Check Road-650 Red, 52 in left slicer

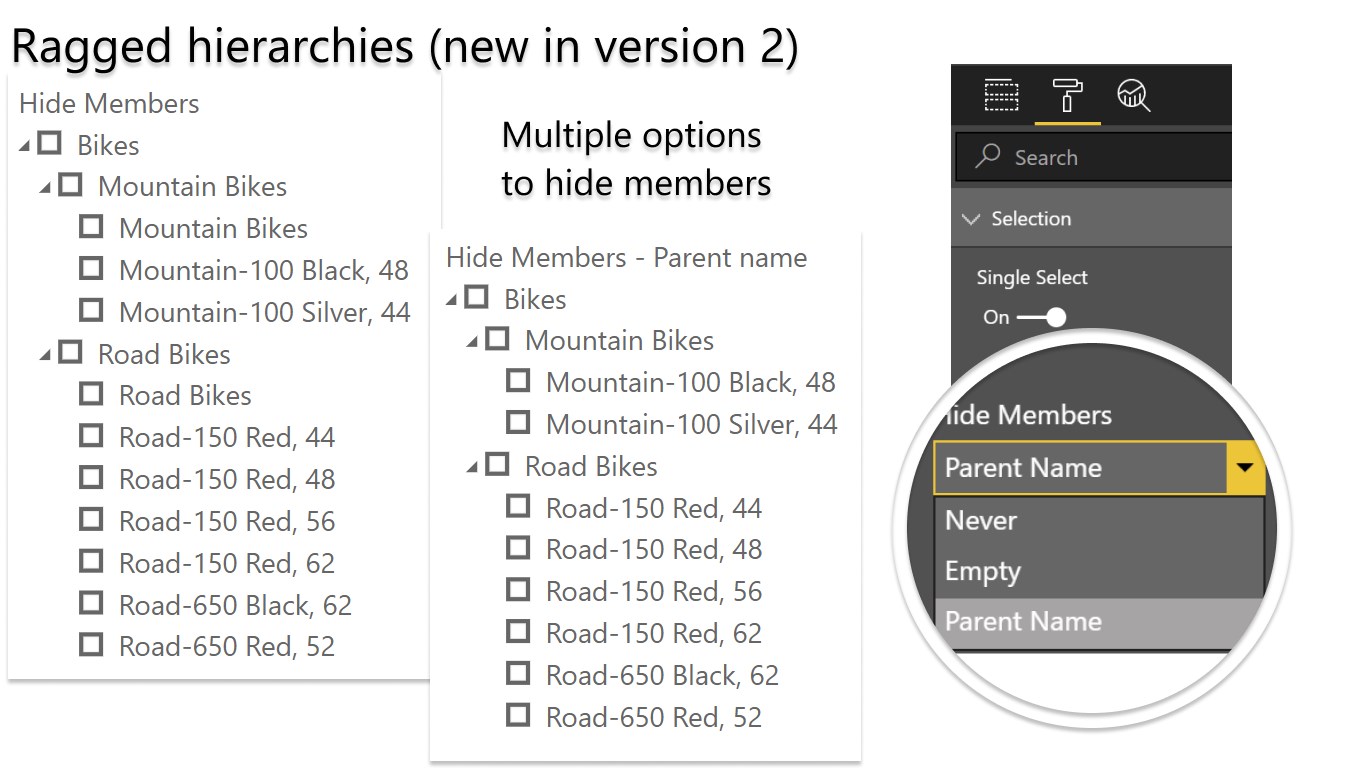coord(91,645)
